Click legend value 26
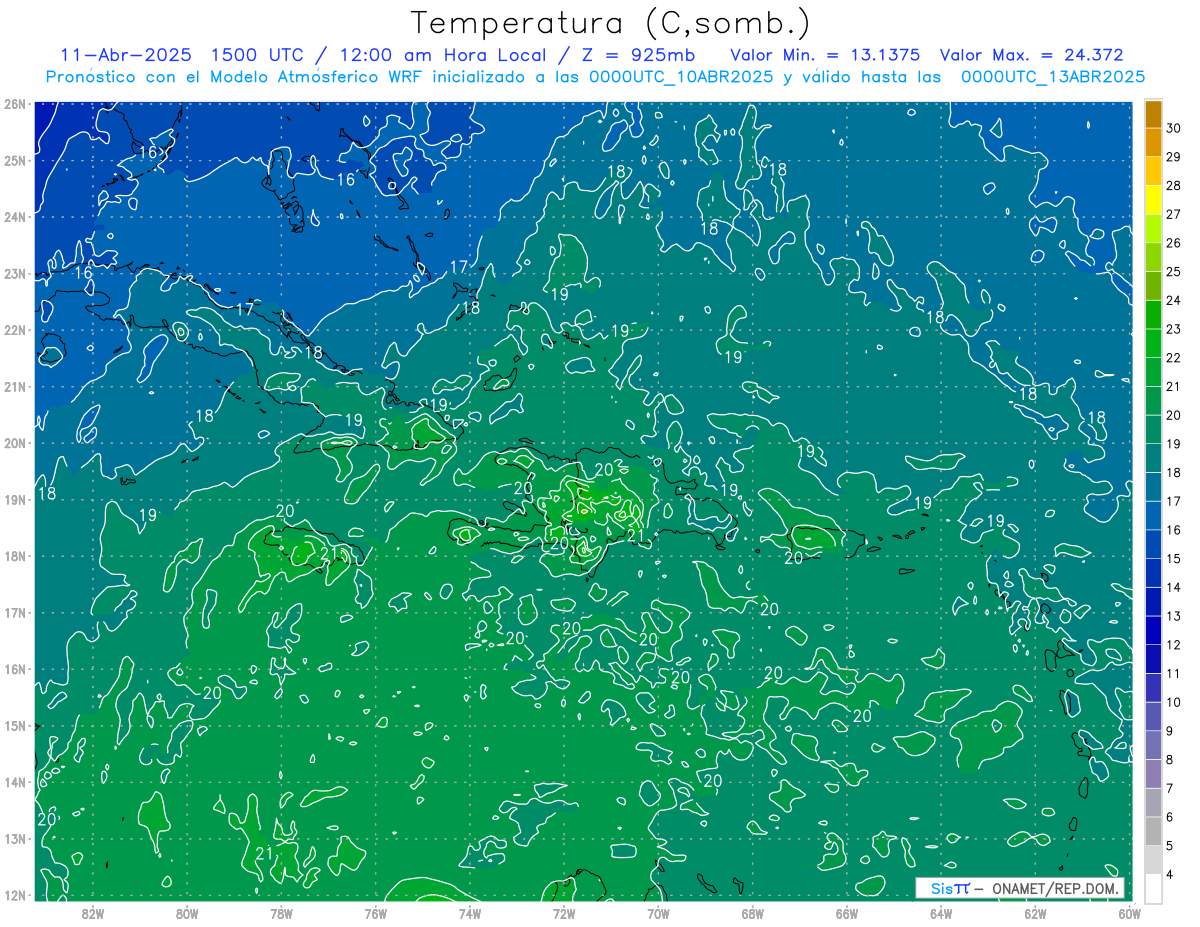This screenshot has height=927, width=1200. tap(1174, 243)
